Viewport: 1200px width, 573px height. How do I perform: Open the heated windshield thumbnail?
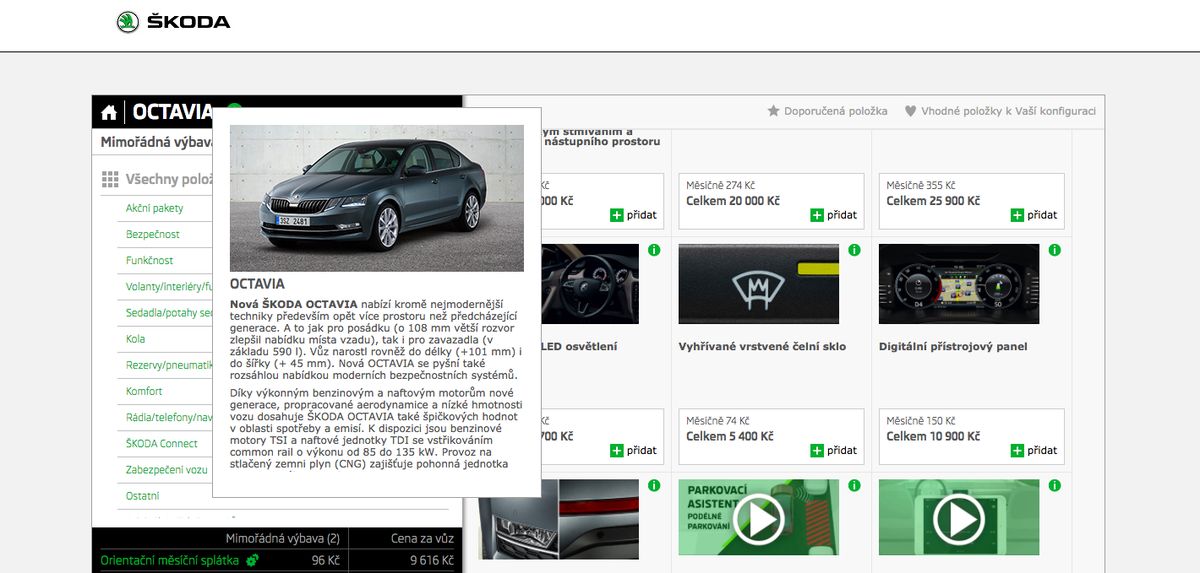pos(758,284)
